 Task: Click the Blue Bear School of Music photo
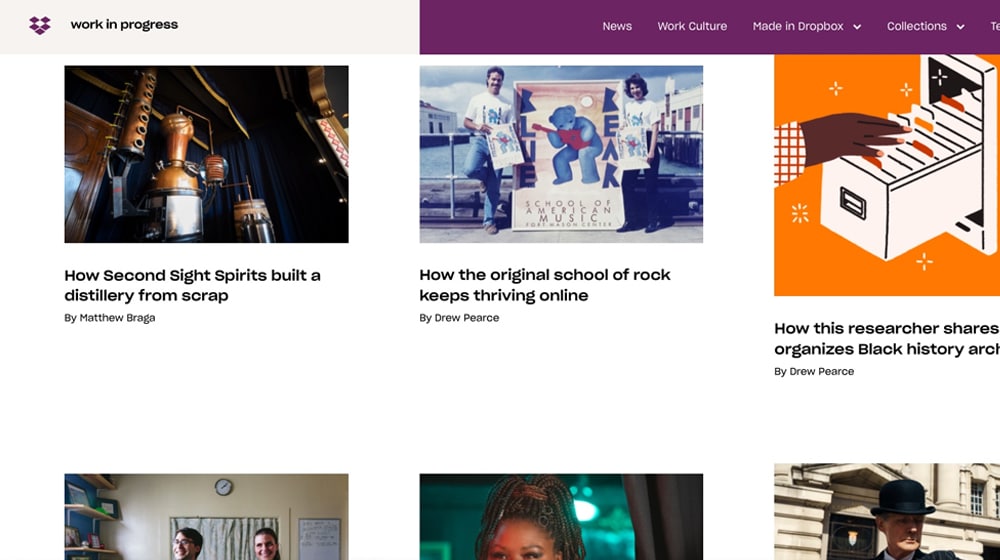561,154
